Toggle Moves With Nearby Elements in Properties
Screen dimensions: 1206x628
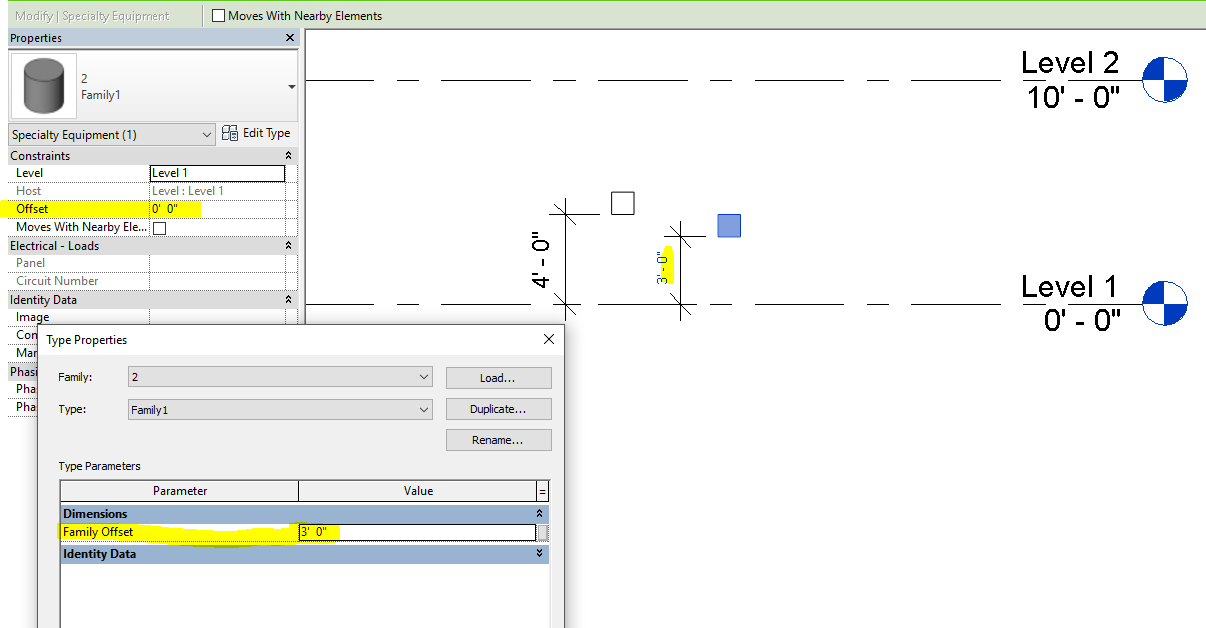click(x=158, y=227)
